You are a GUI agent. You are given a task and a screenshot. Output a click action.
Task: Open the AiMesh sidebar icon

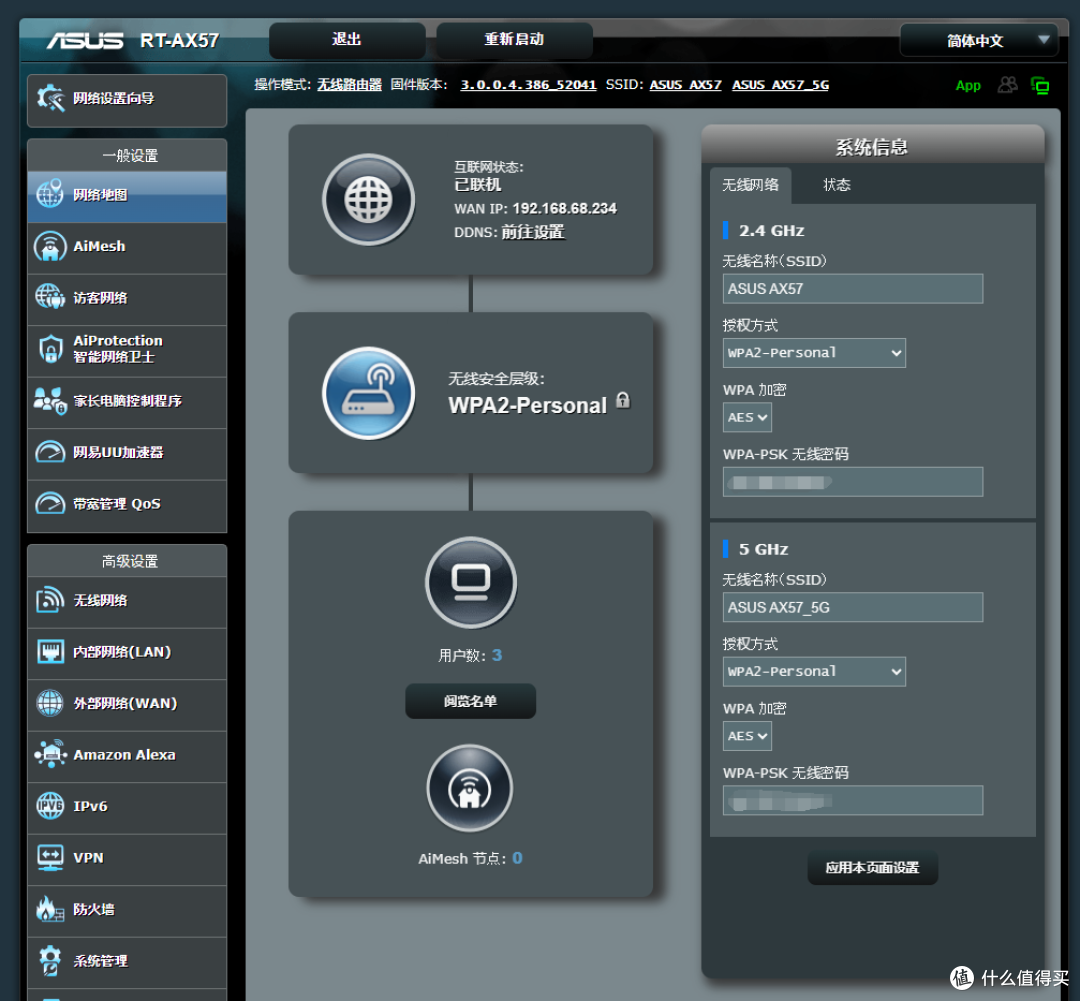pos(50,247)
